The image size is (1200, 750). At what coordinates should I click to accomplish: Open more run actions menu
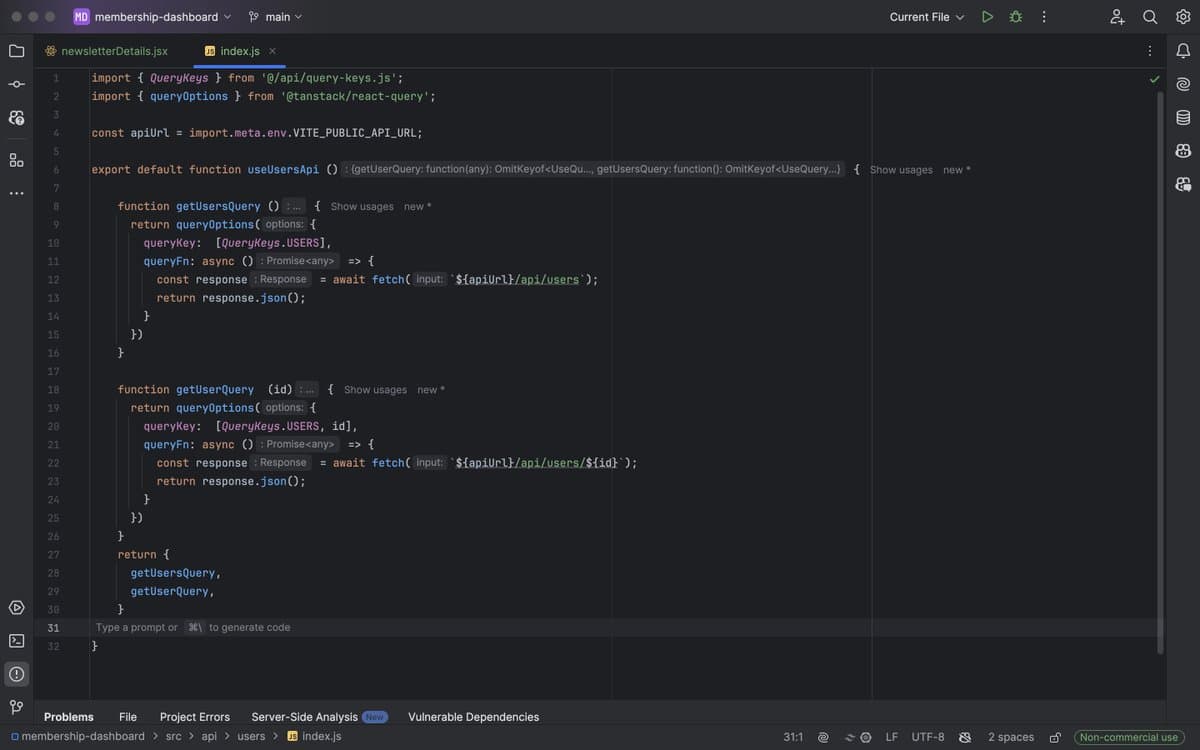click(x=1044, y=17)
